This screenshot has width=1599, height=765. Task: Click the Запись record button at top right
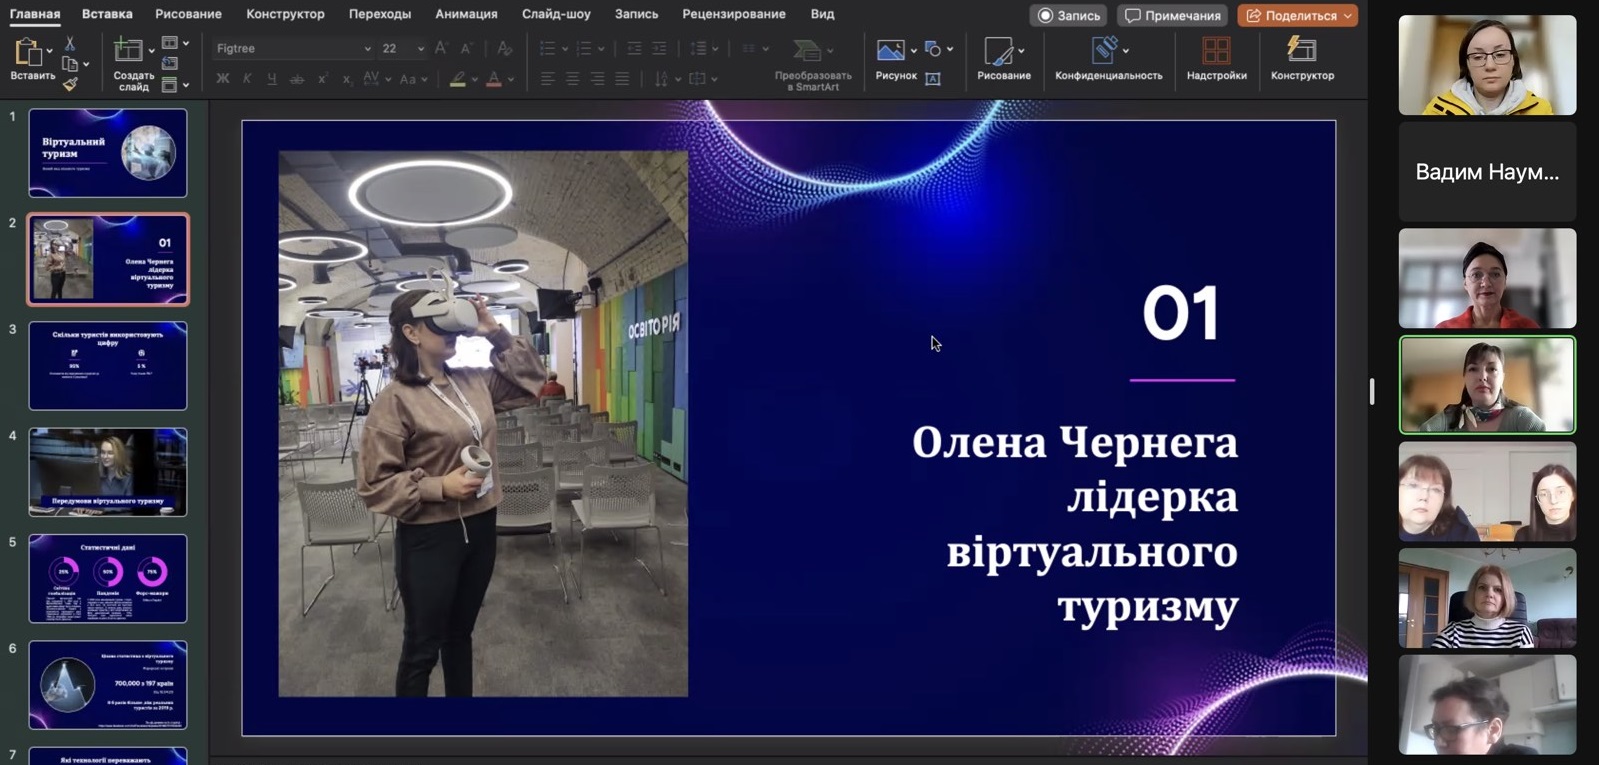1068,15
